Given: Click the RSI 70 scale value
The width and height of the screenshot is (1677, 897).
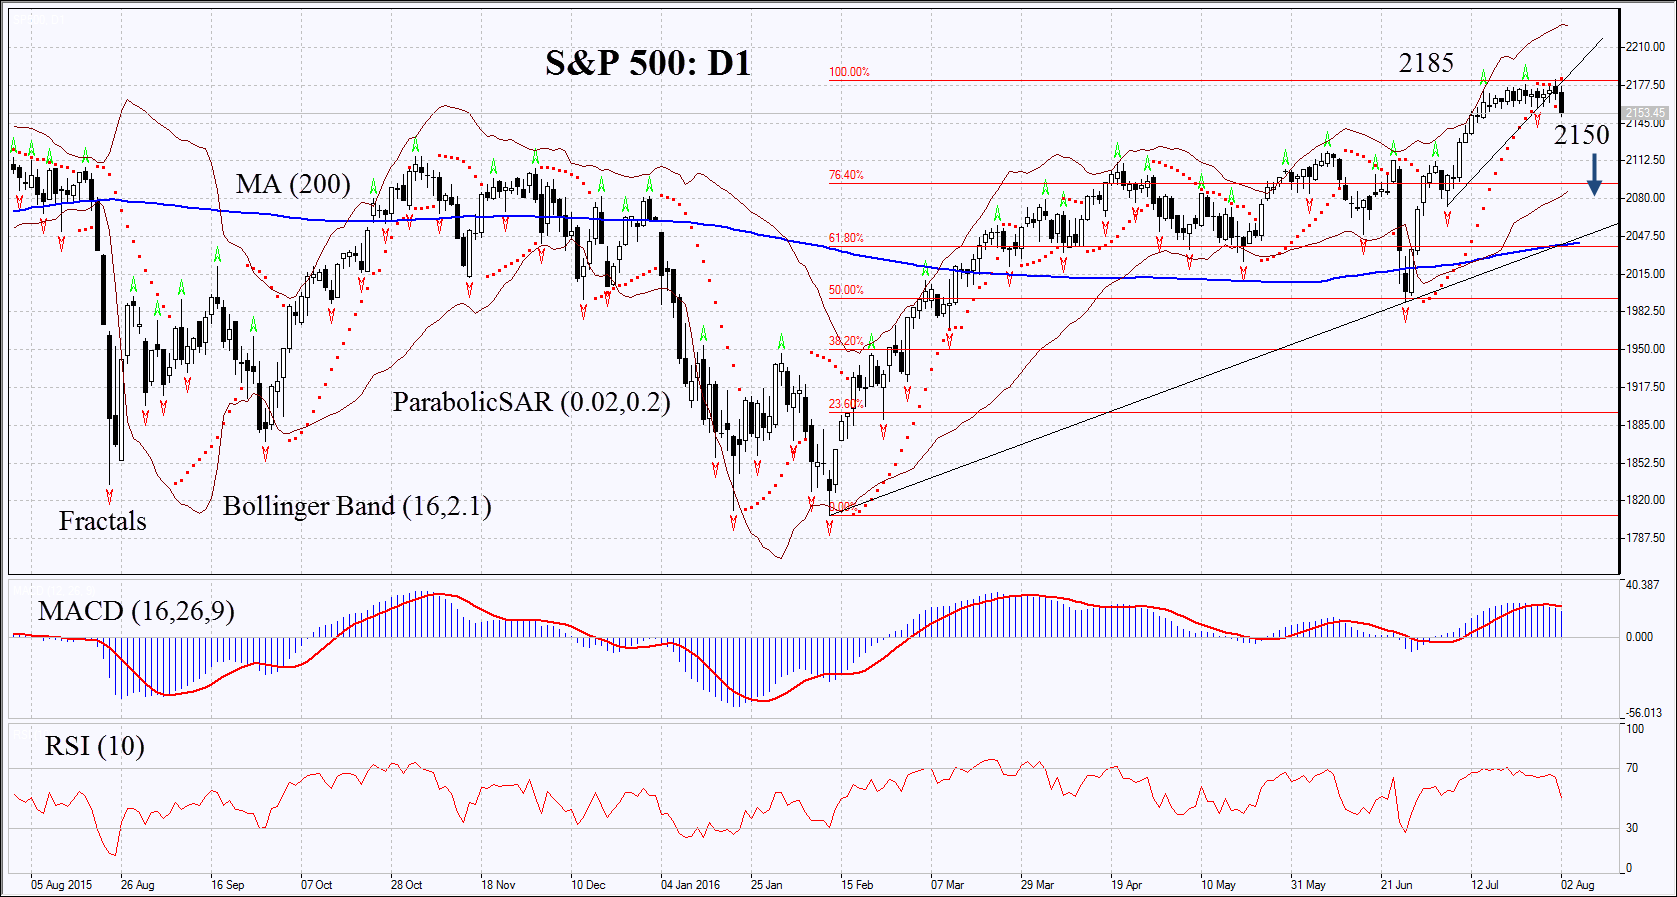Looking at the screenshot, I should point(1632,768).
